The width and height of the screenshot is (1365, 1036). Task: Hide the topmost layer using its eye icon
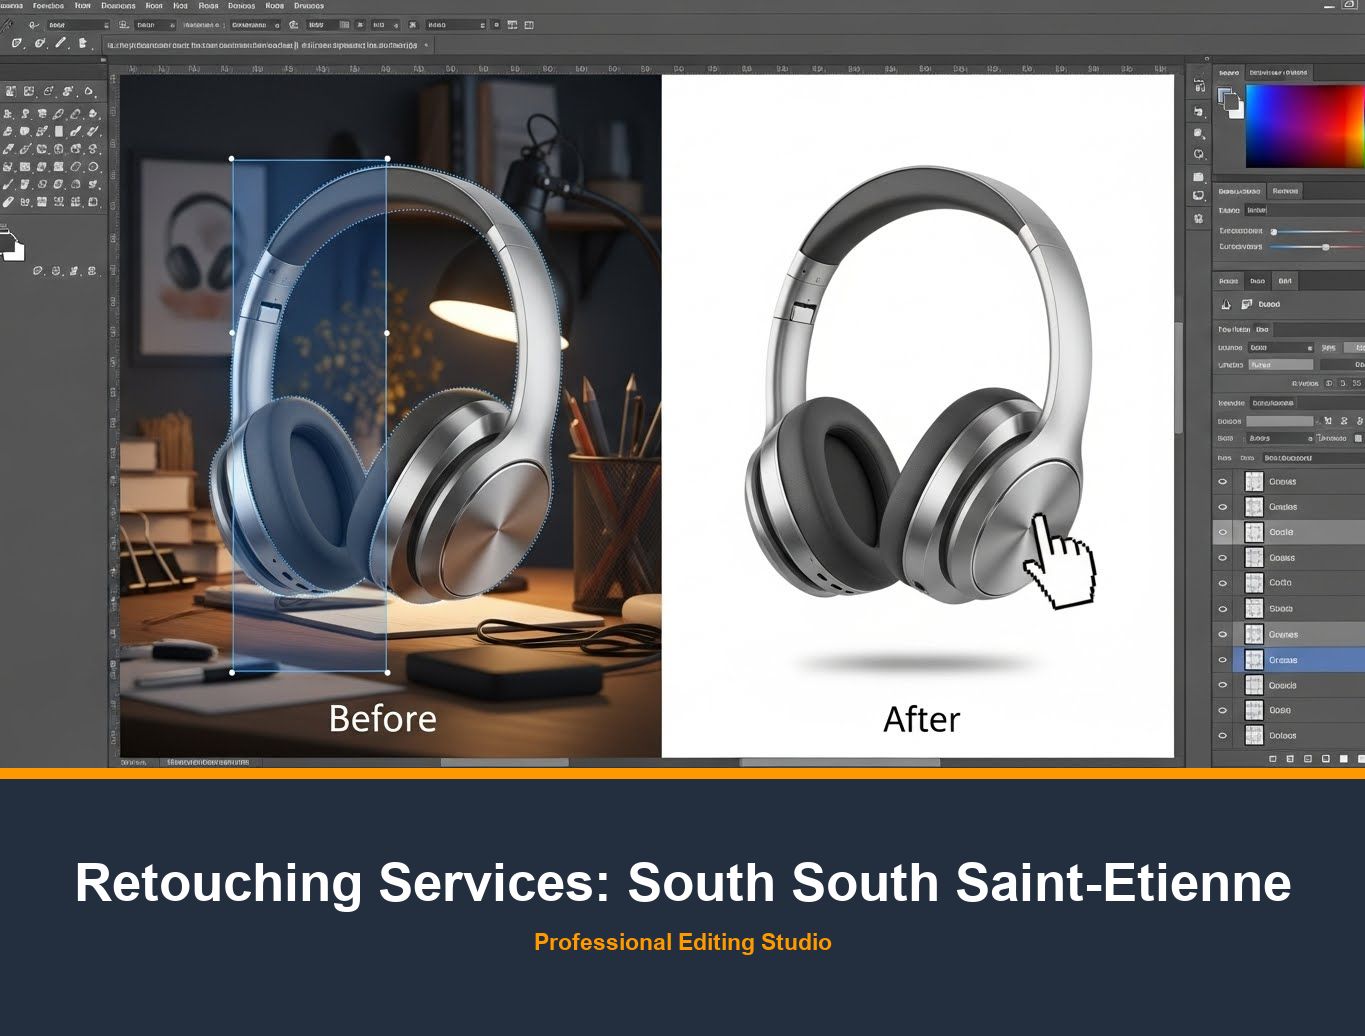pyautogui.click(x=1222, y=481)
